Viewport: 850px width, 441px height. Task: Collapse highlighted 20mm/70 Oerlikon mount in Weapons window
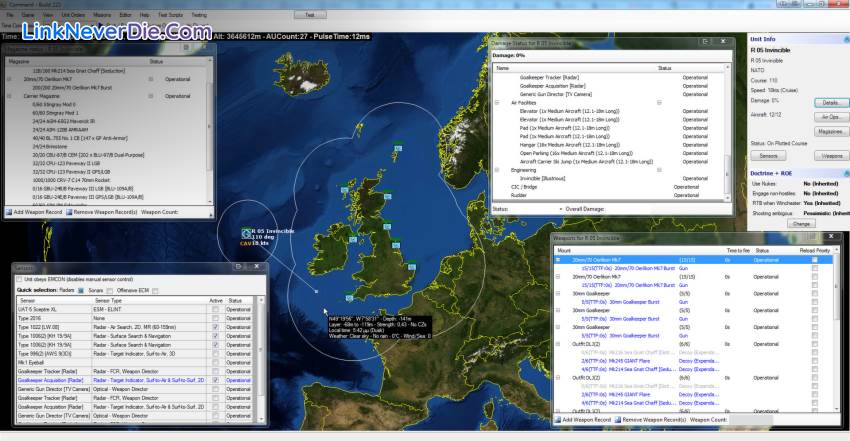558,260
